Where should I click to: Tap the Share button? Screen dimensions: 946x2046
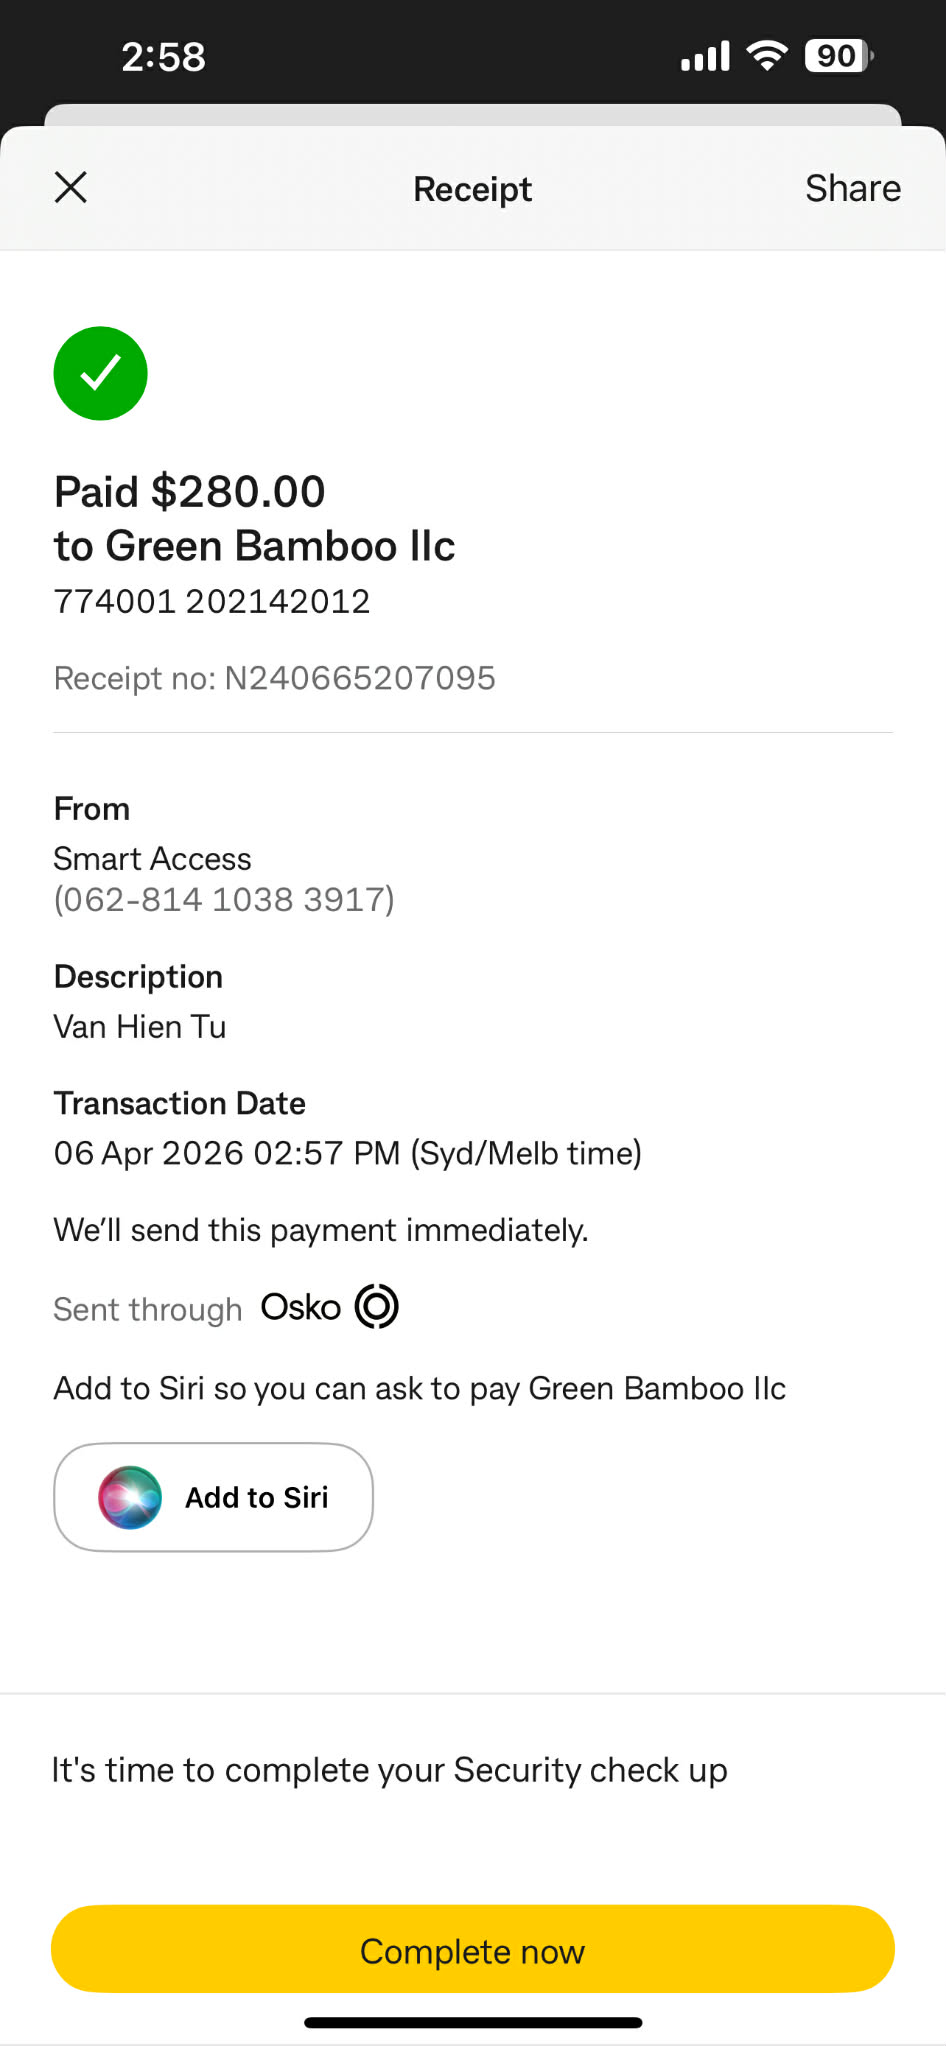click(x=853, y=188)
